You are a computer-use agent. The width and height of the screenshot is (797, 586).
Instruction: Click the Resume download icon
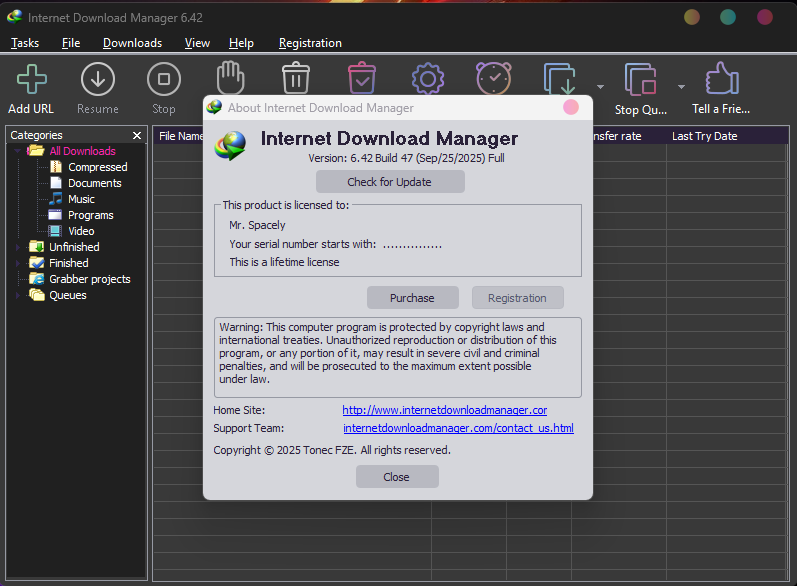[x=98, y=80]
